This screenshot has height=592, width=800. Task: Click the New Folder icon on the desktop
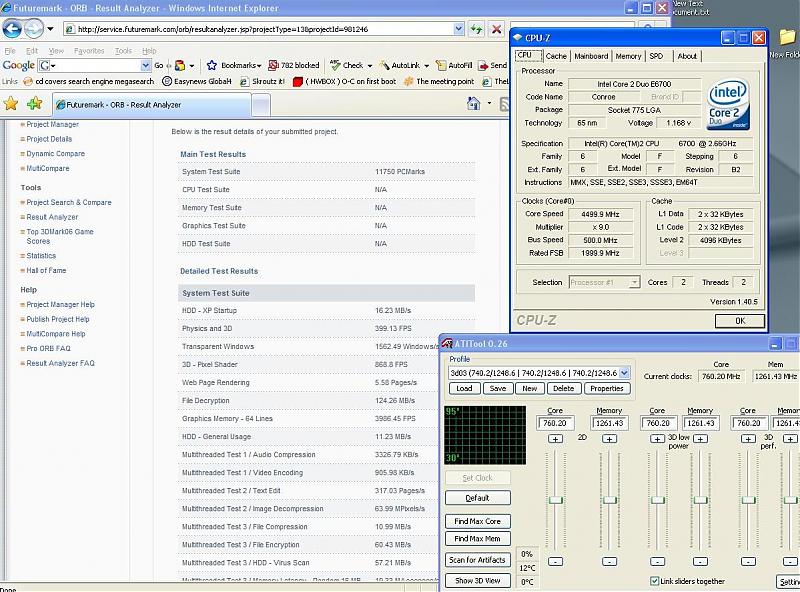(x=788, y=37)
